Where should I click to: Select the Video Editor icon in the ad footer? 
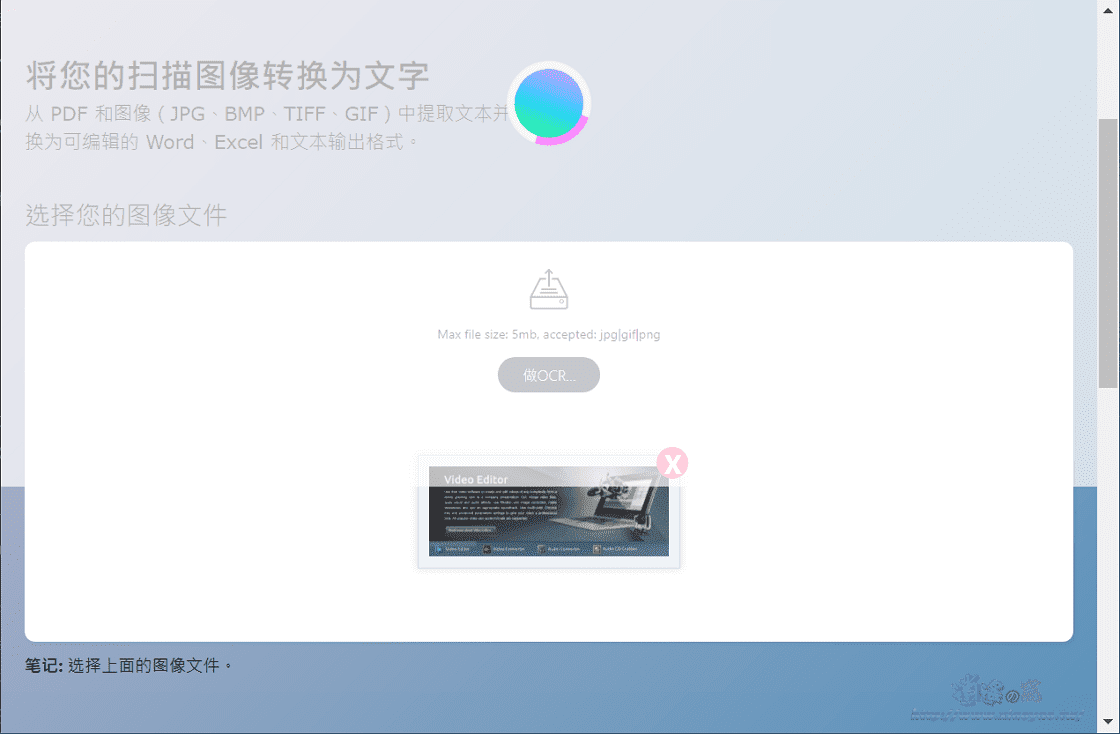pyautogui.click(x=439, y=549)
